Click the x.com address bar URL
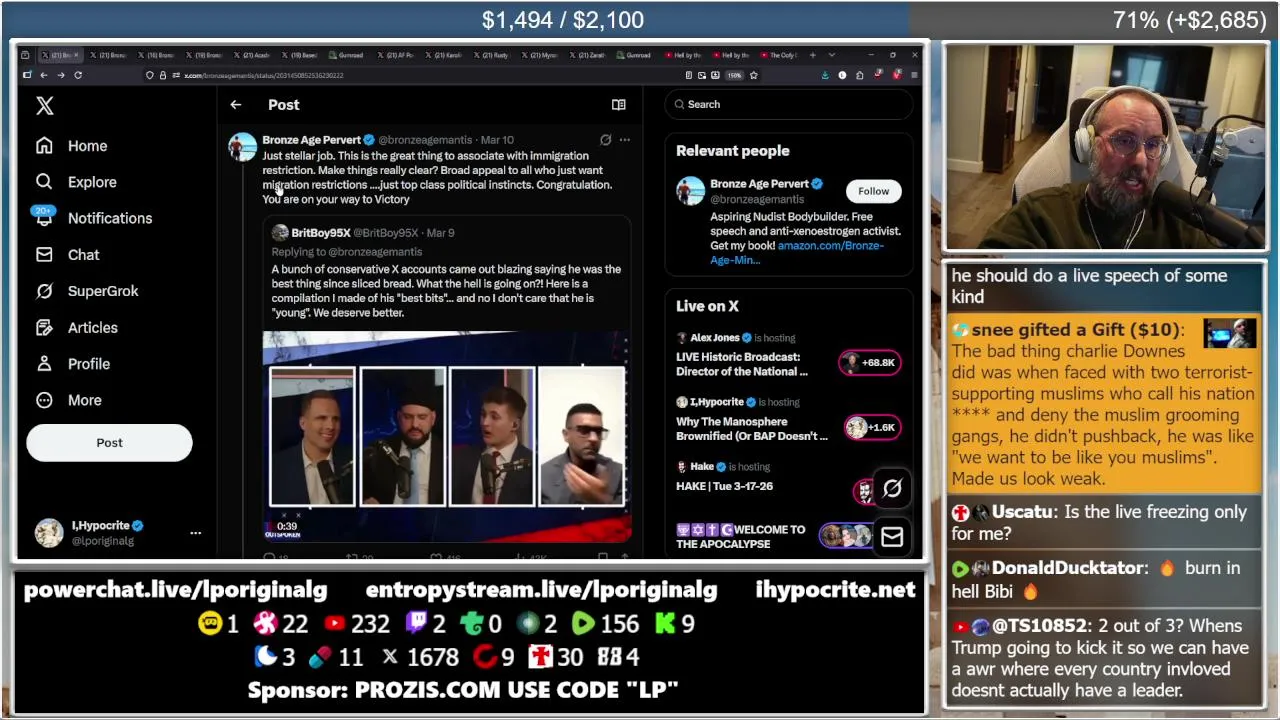This screenshot has width=1280, height=720. (x=263, y=75)
